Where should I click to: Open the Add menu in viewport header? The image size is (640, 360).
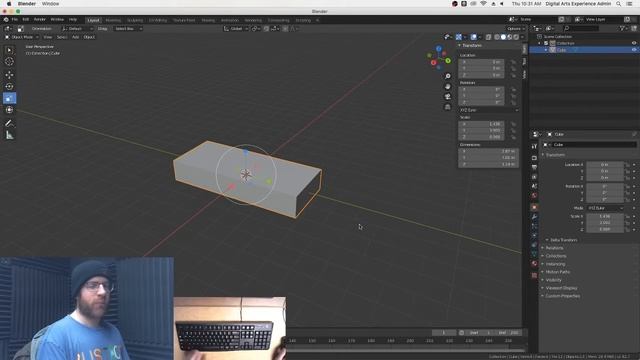[75, 37]
